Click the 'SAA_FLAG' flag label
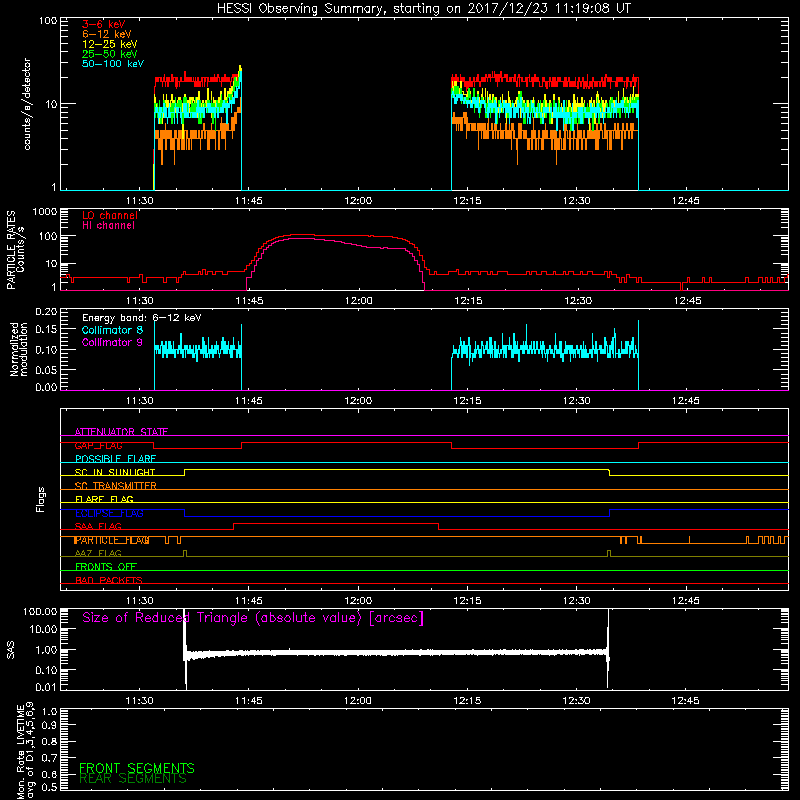 [x=98, y=527]
